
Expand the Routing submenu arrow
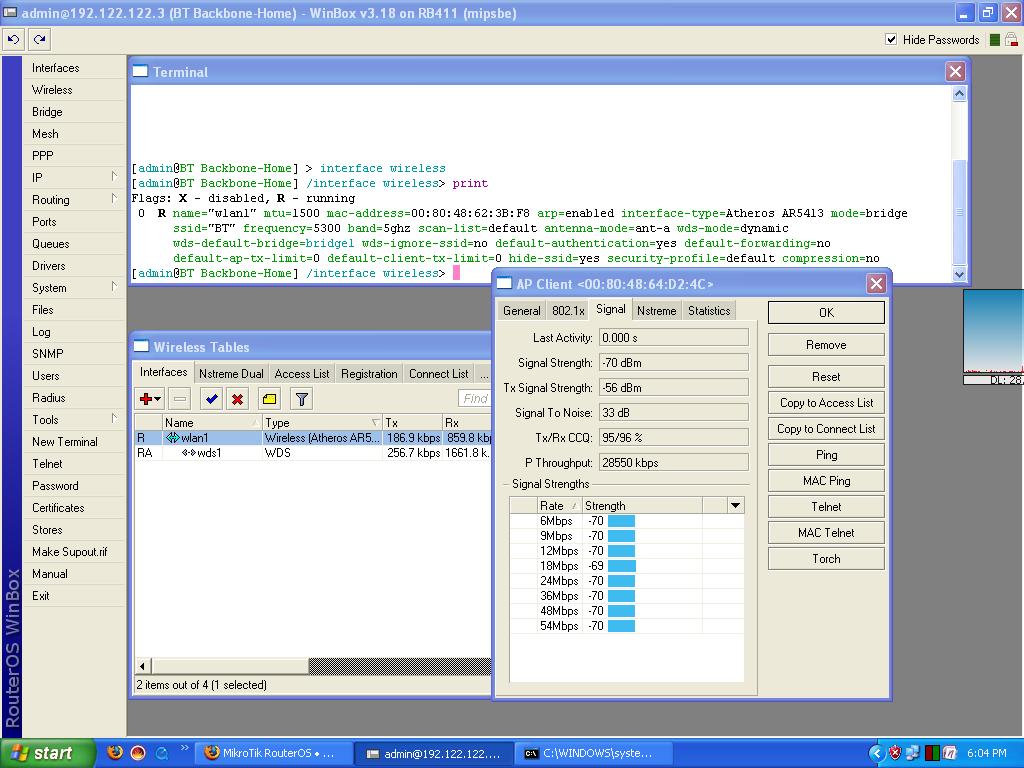[114, 199]
